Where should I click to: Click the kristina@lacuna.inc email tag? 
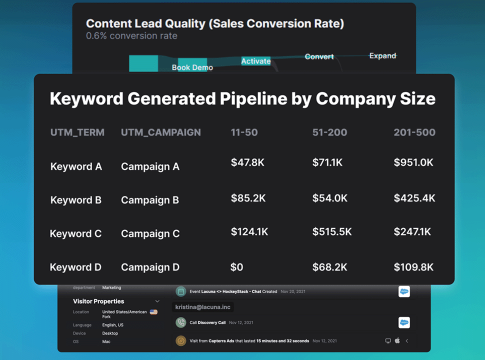(x=203, y=307)
